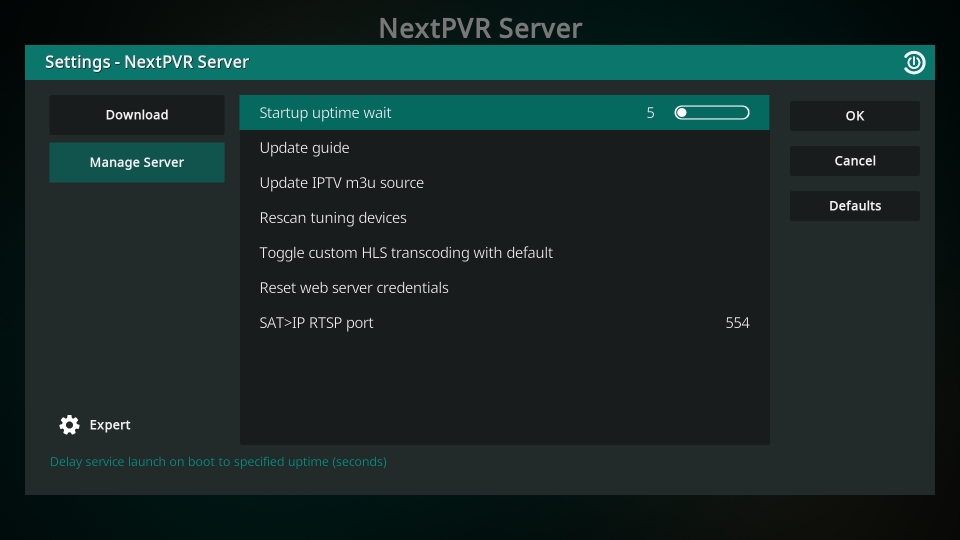Click the Startup uptime wait slider track
960x540 pixels.
(x=712, y=113)
